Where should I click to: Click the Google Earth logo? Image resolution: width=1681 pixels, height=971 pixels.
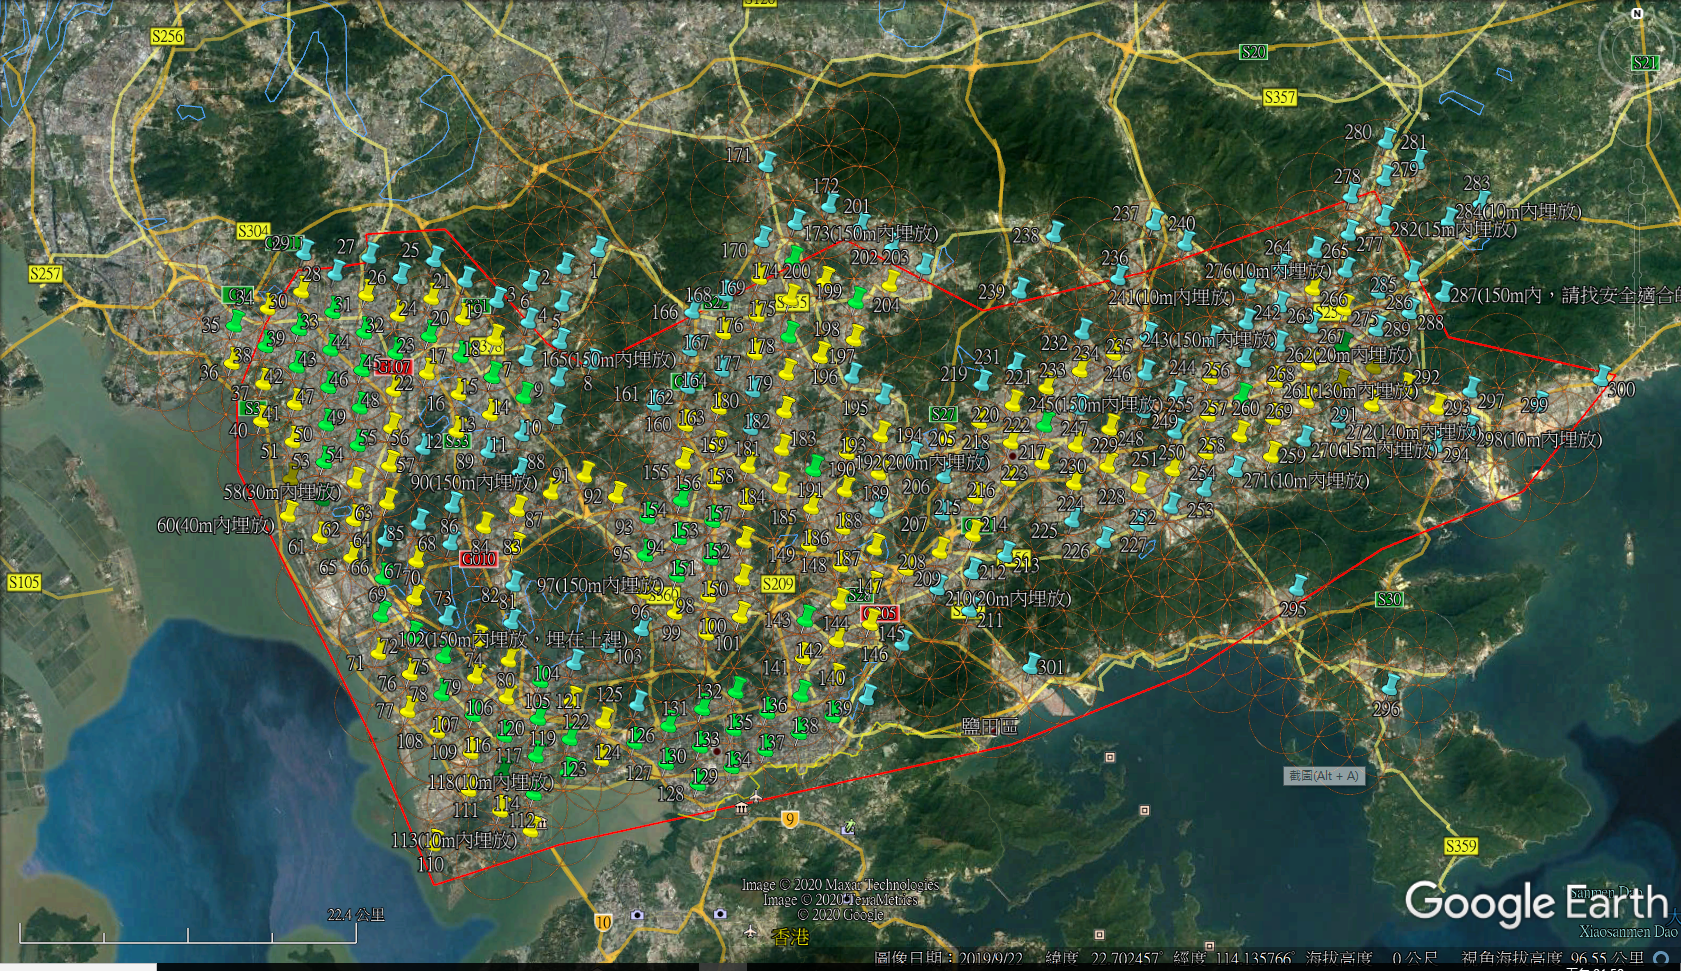(x=1536, y=904)
